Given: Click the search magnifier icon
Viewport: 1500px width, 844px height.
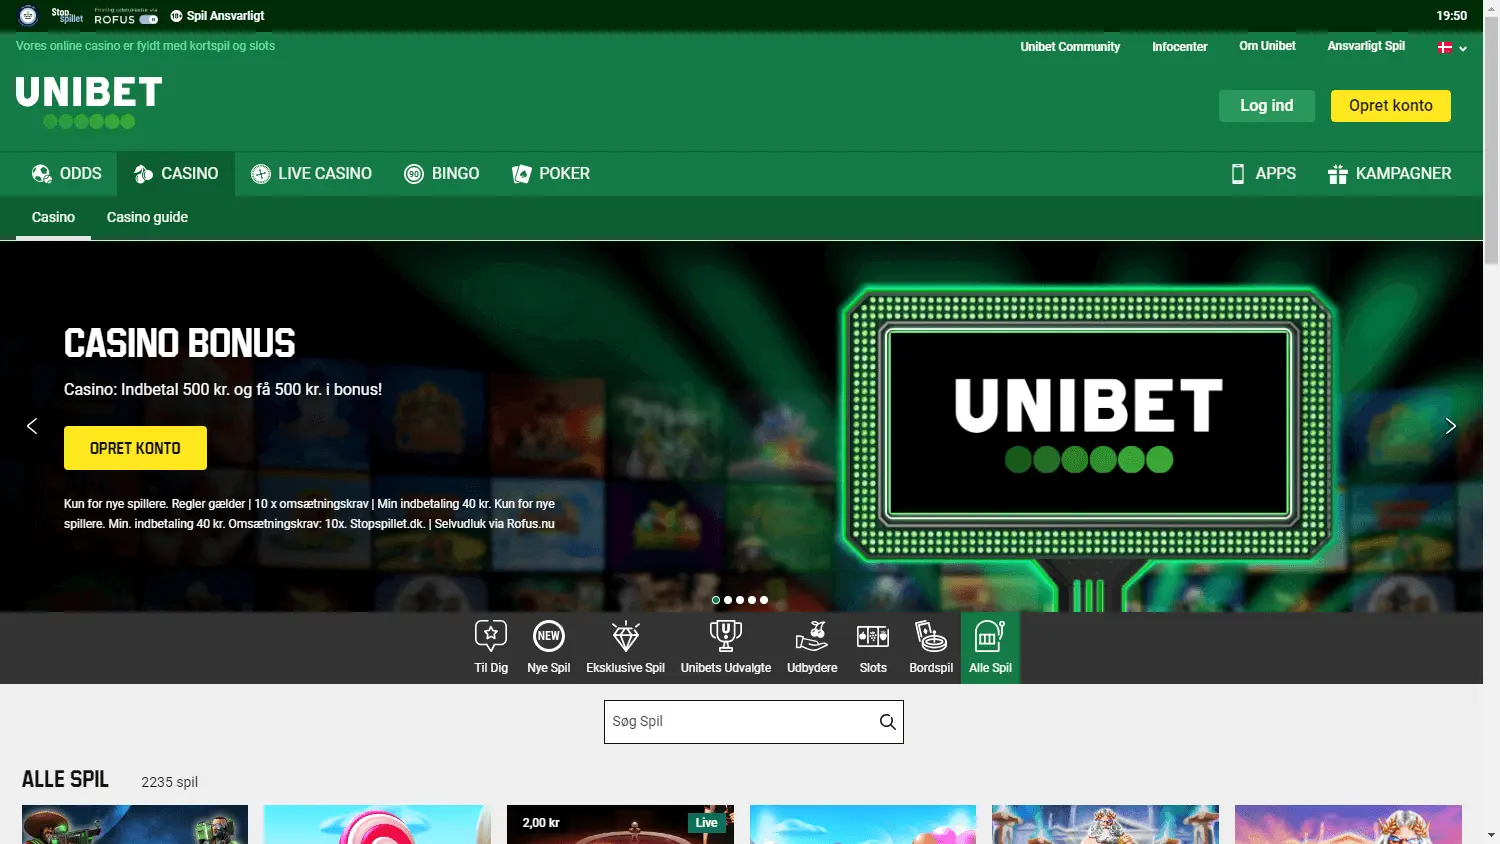Looking at the screenshot, I should point(887,722).
